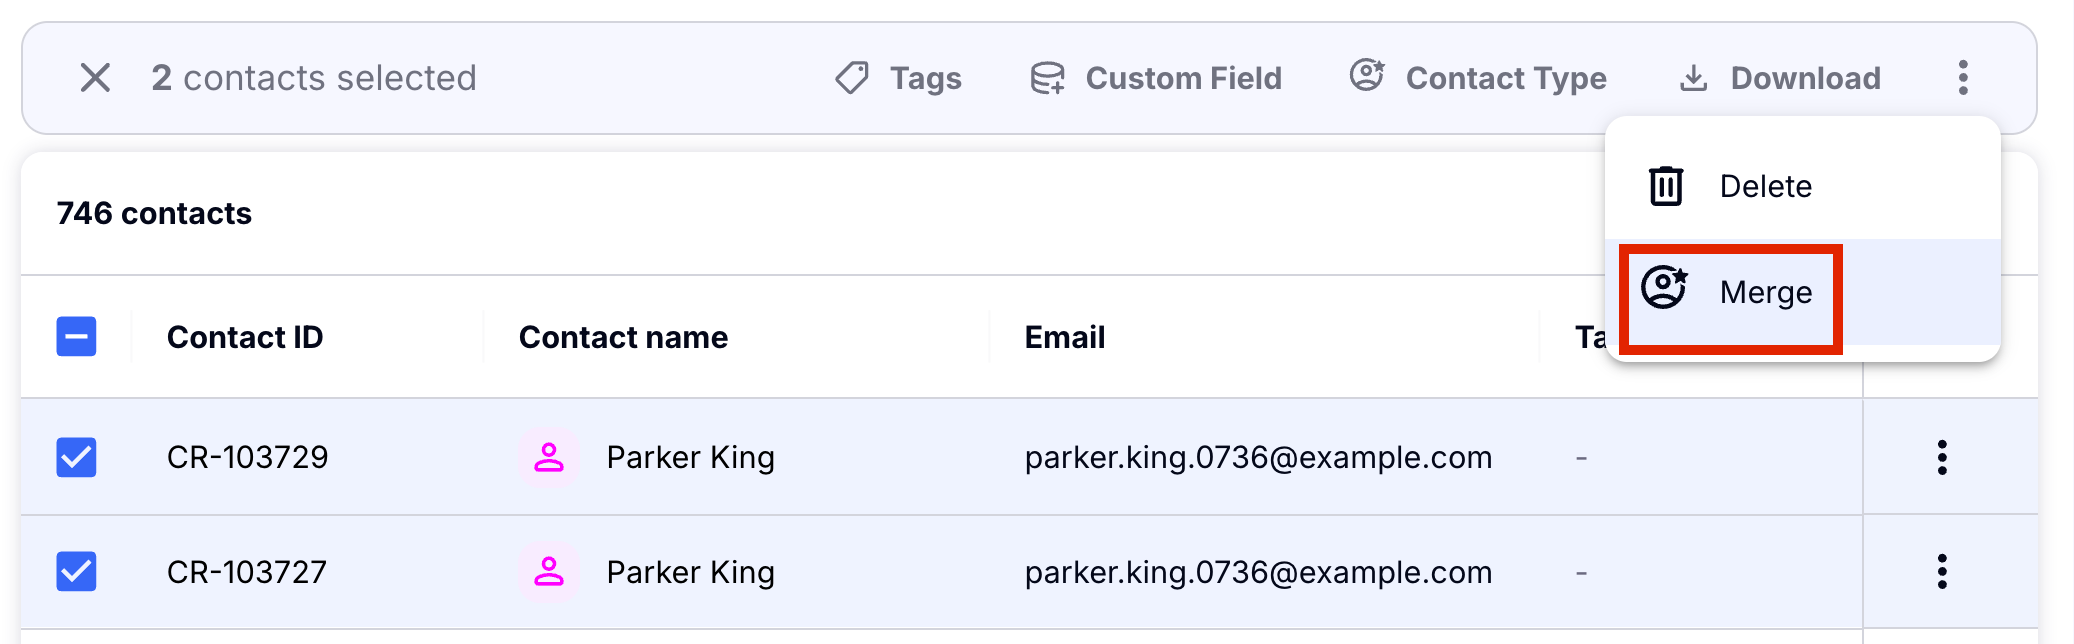The width and height of the screenshot is (2074, 644).
Task: Click the Contact Type button label
Action: [1506, 78]
